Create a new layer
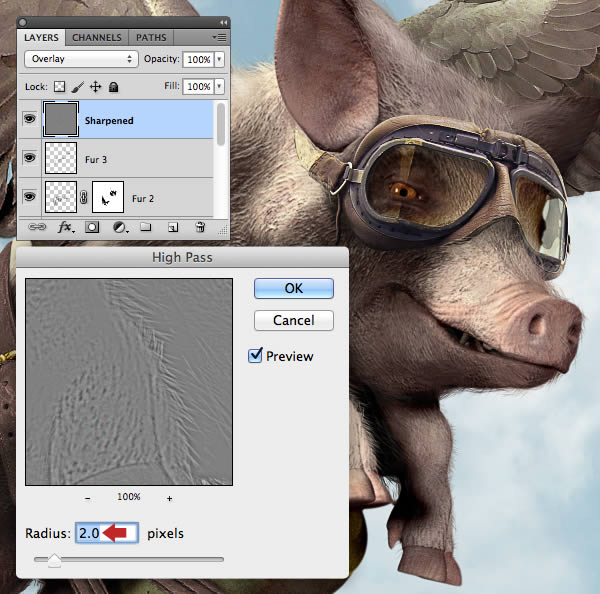The width and height of the screenshot is (600, 594). [x=173, y=228]
